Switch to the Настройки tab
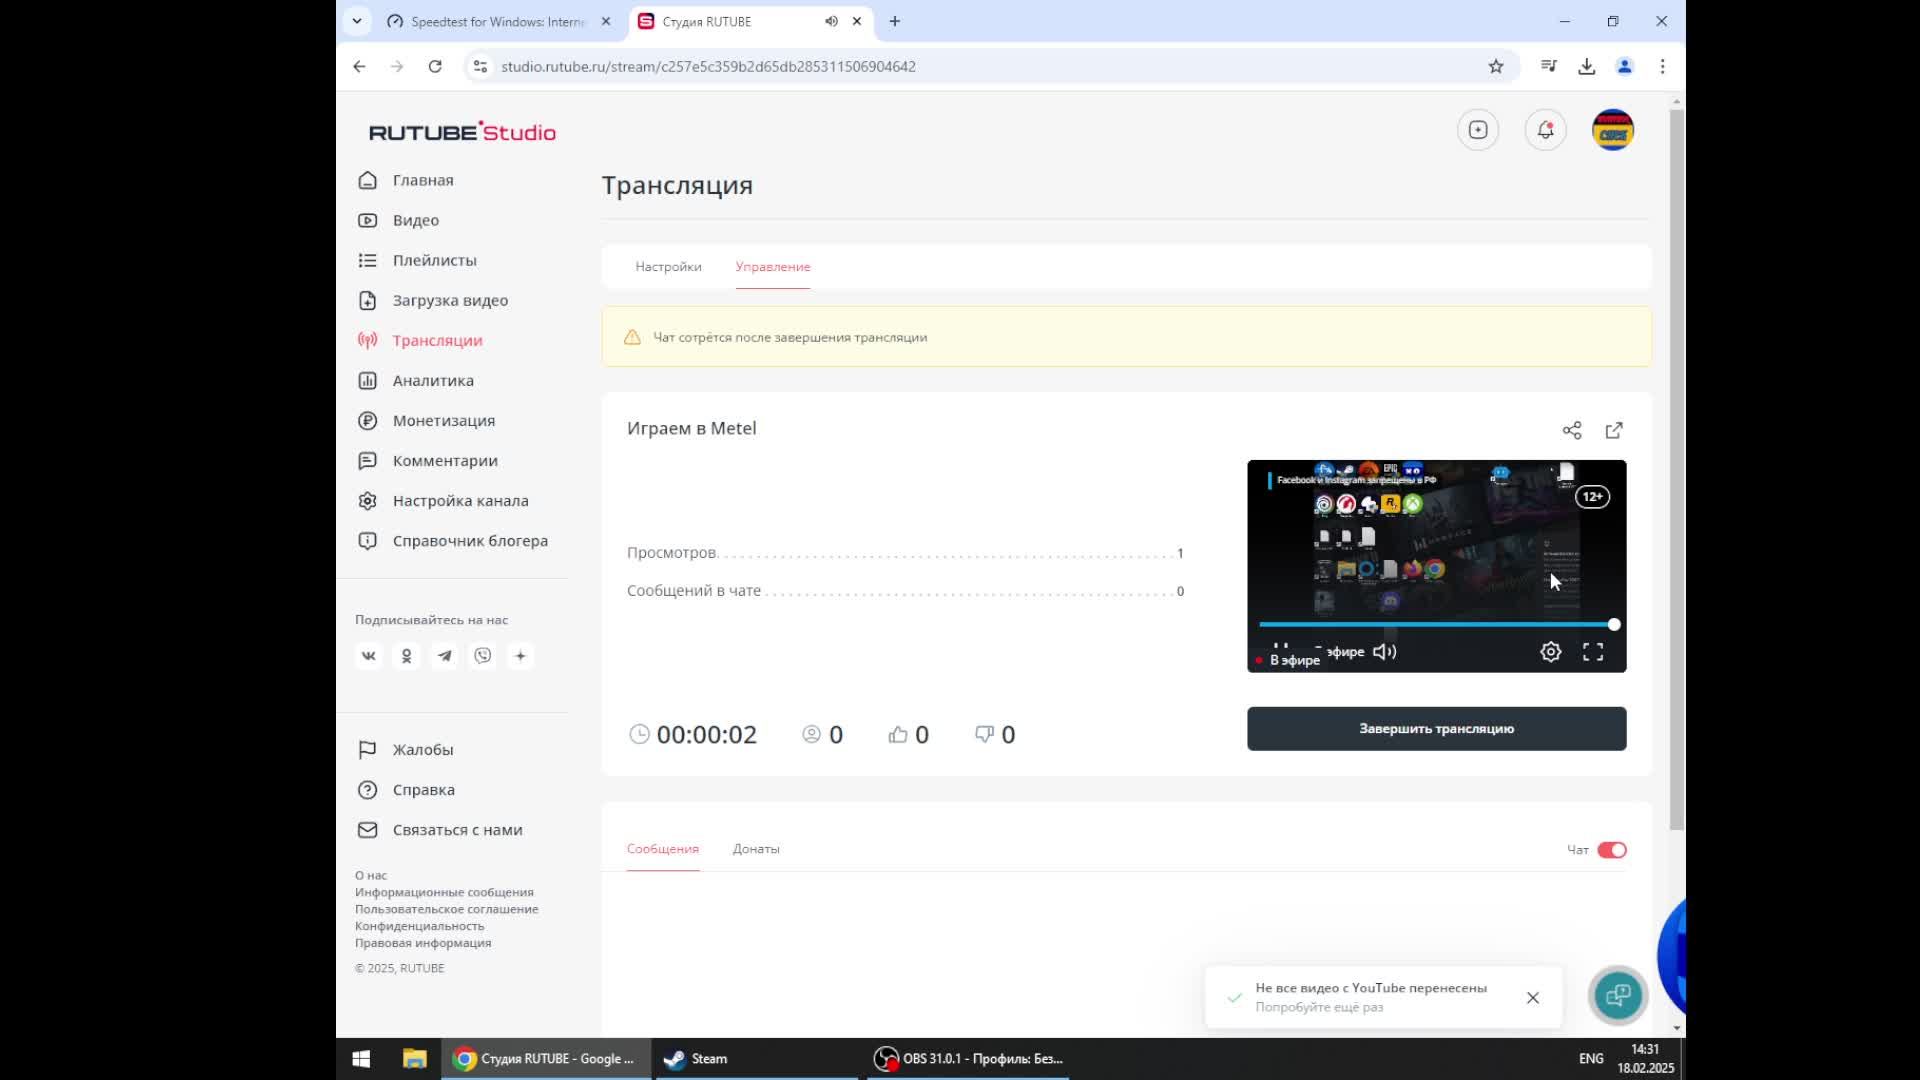 click(668, 267)
